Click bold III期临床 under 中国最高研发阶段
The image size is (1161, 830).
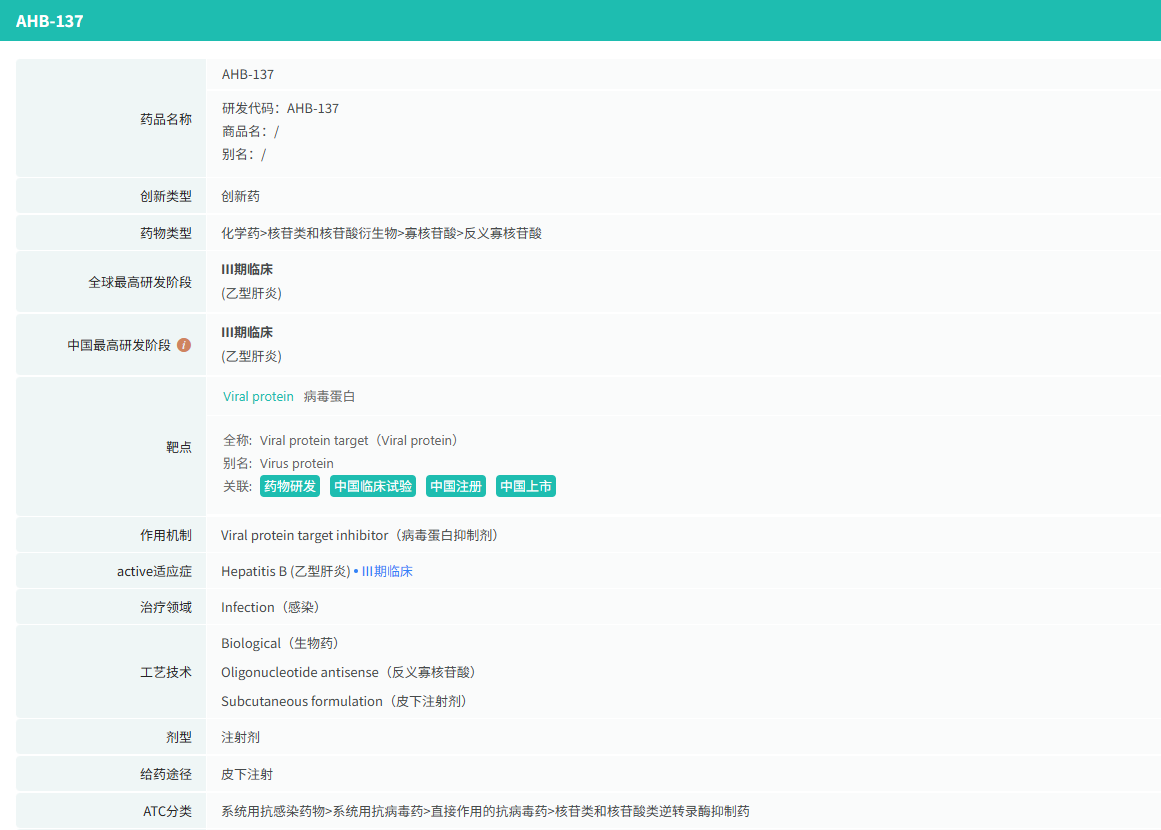(247, 333)
